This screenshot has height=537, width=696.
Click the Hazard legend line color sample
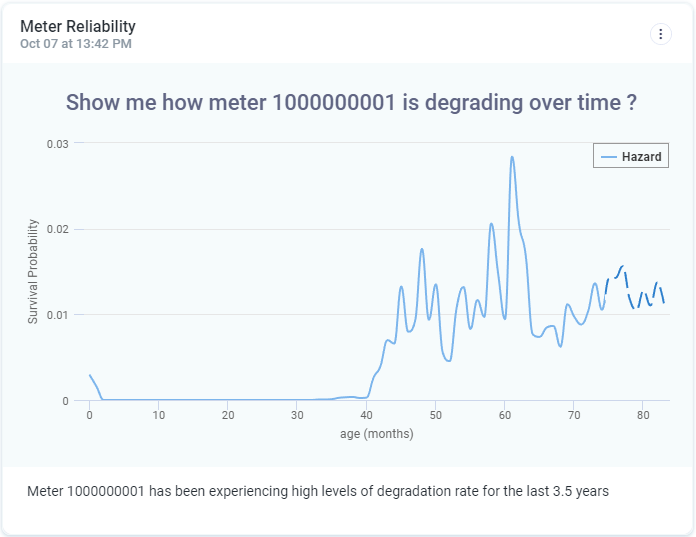[608, 157]
